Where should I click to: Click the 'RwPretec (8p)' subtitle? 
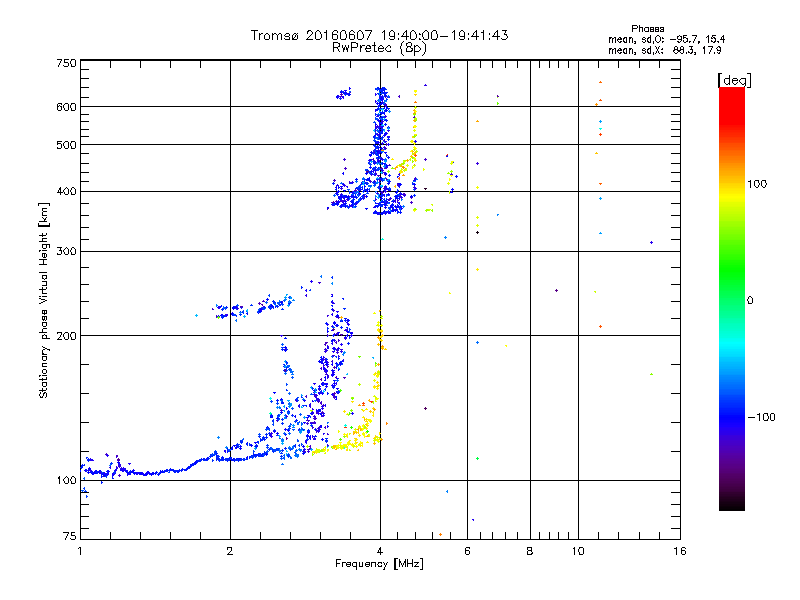[x=379, y=48]
